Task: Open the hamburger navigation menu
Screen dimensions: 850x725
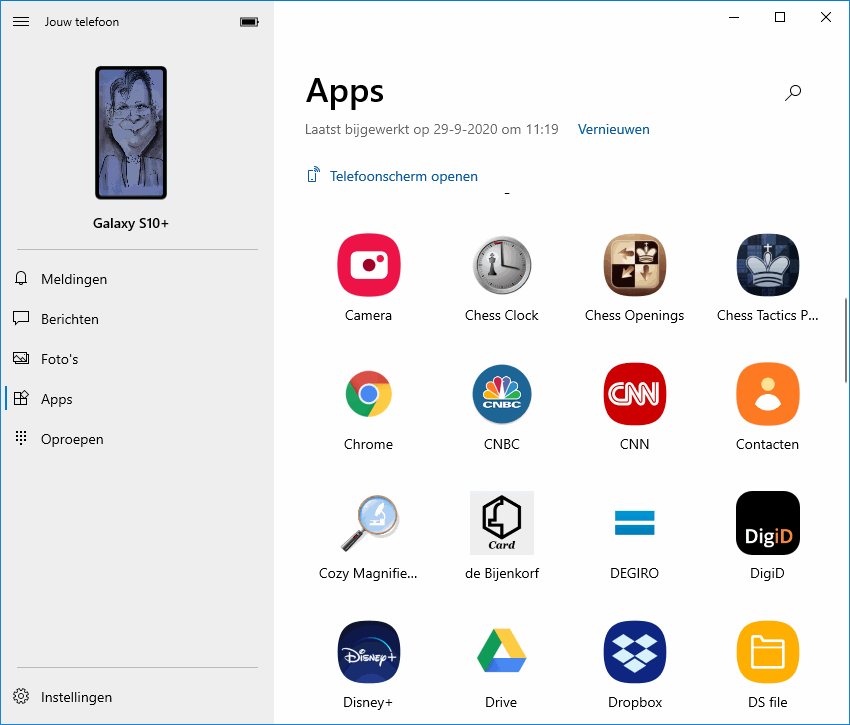Action: click(x=21, y=22)
